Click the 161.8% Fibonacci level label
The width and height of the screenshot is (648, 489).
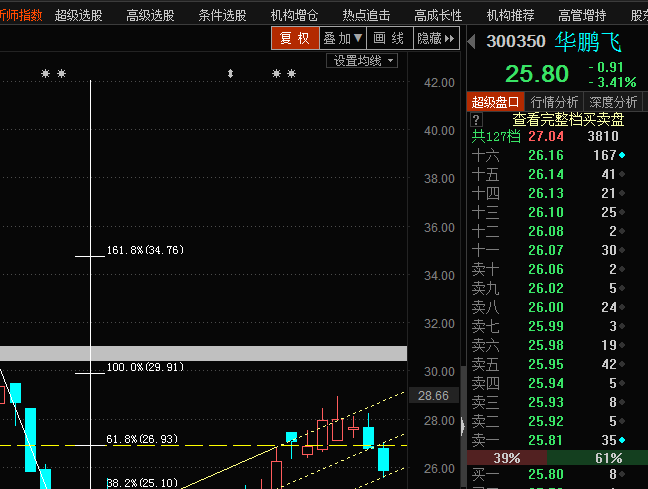(x=145, y=250)
